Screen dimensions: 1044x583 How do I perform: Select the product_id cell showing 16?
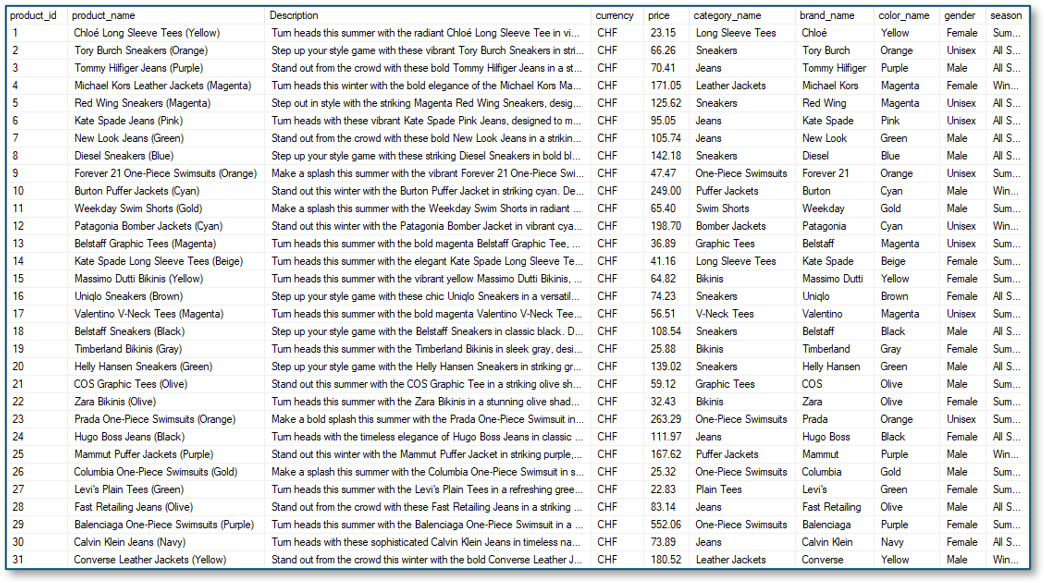tap(18, 296)
